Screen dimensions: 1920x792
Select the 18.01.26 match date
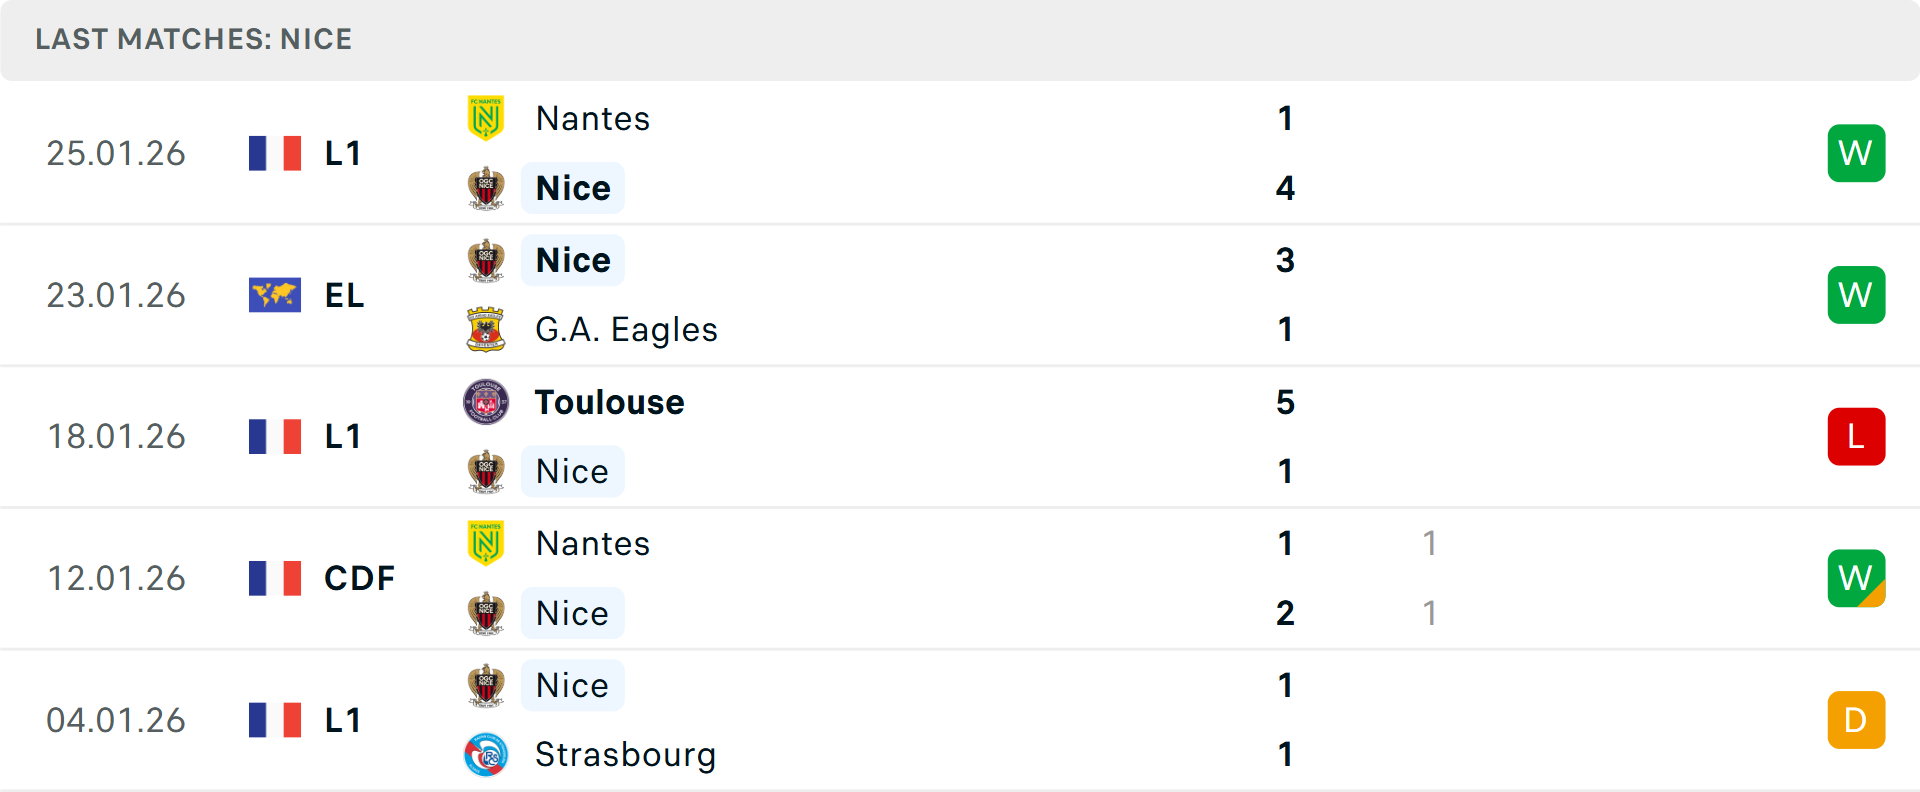tap(117, 437)
